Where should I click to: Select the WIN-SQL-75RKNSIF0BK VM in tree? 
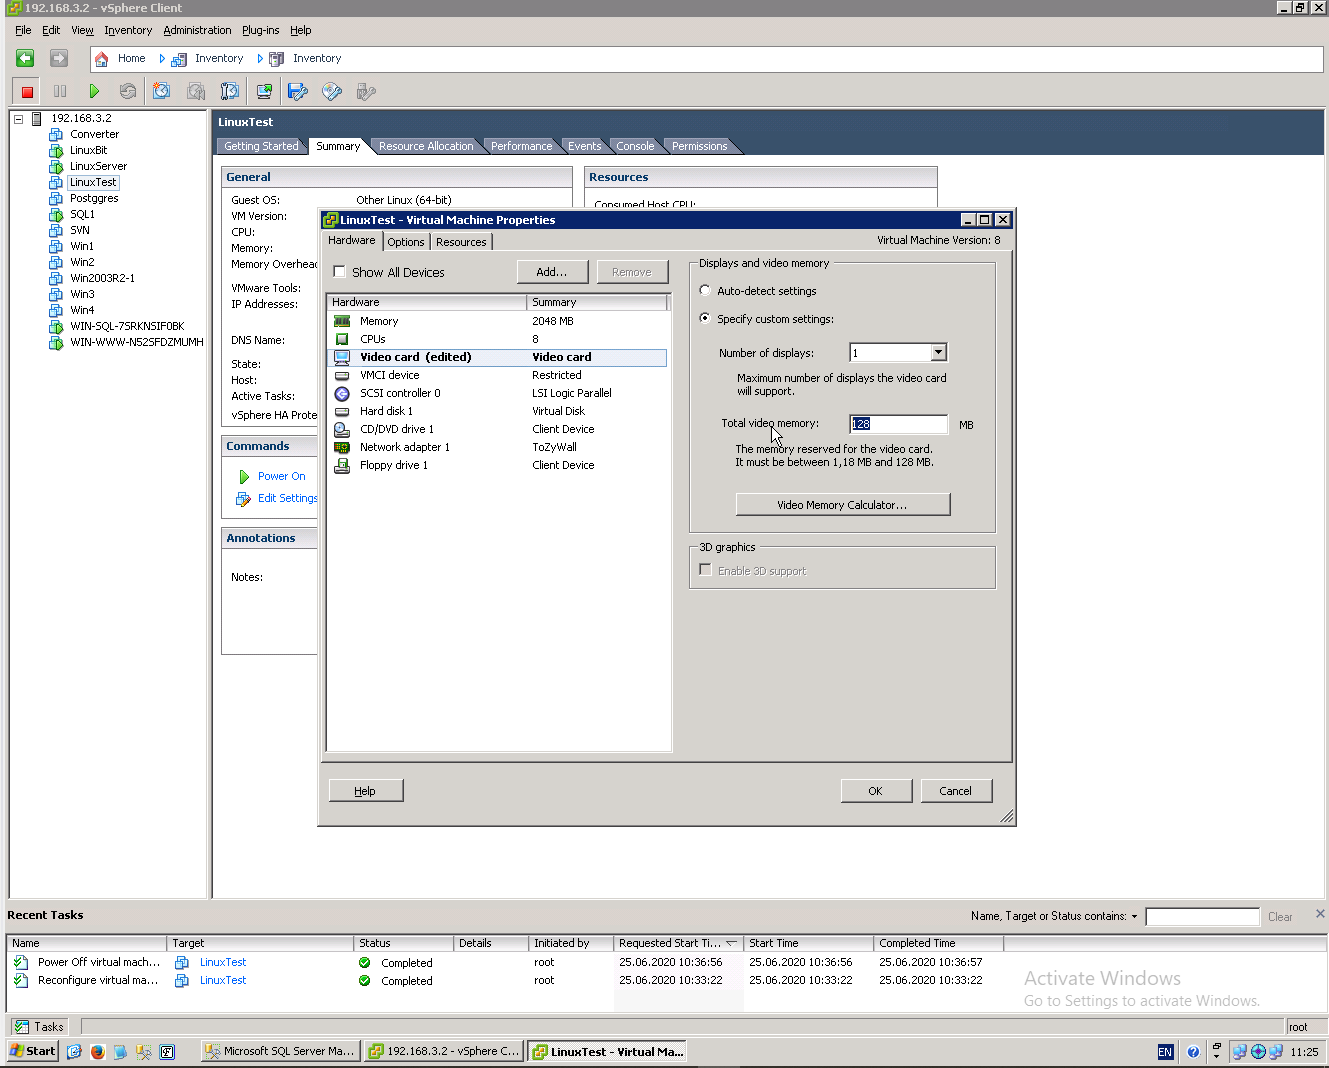pyautogui.click(x=127, y=326)
